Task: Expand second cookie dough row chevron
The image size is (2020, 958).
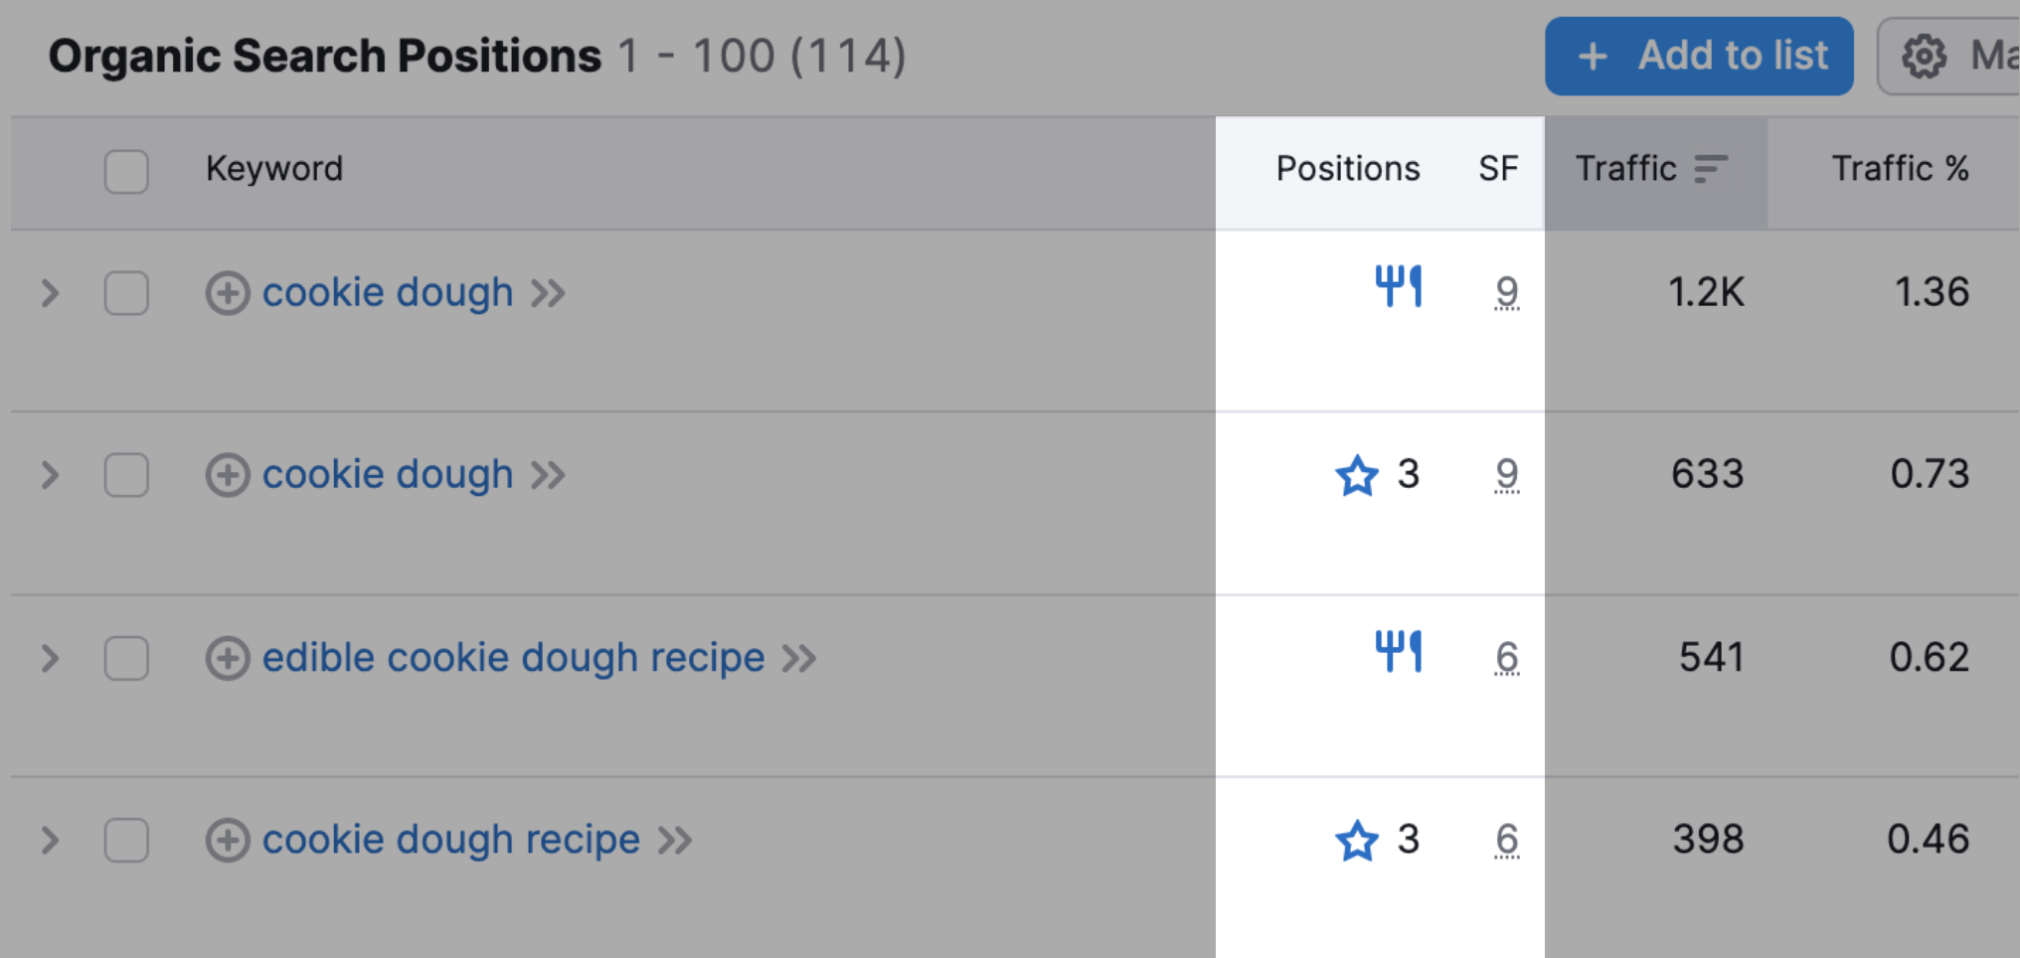Action: pyautogui.click(x=50, y=475)
